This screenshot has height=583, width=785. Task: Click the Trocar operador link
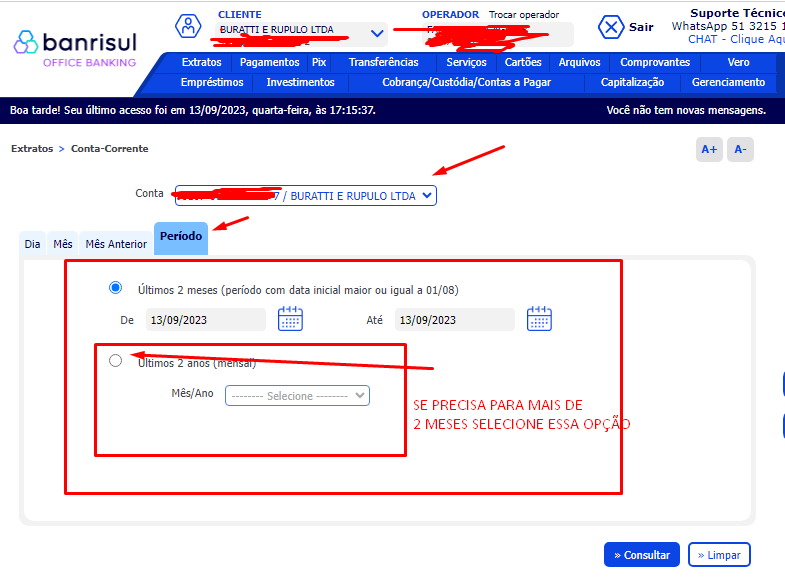[524, 15]
